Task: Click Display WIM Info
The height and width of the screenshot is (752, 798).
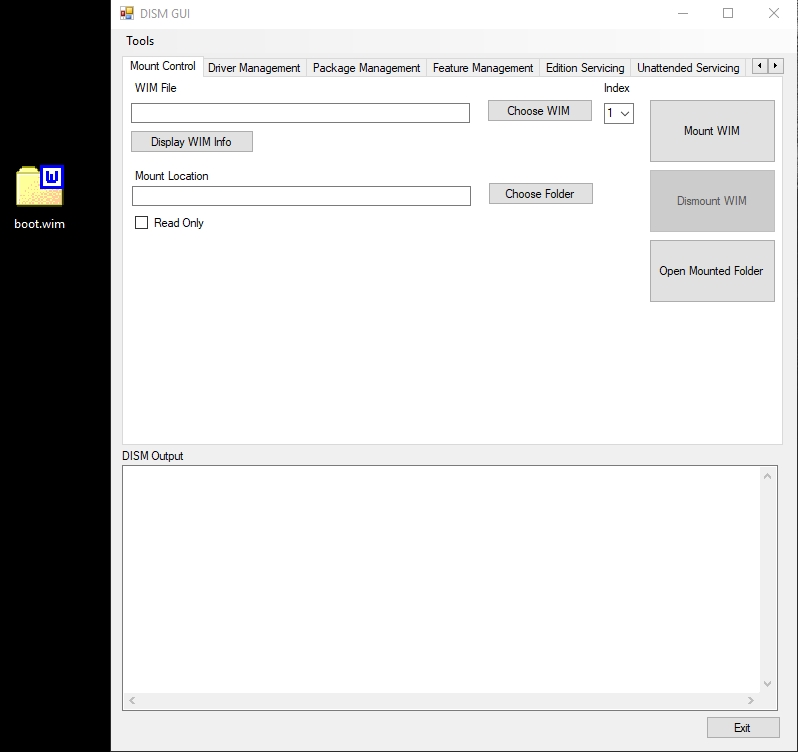Action: coord(192,142)
